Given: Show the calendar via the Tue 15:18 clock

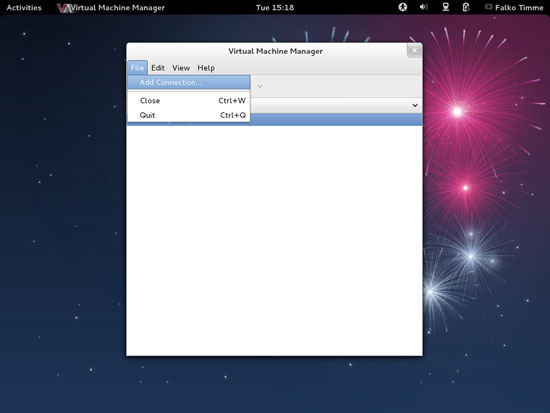Looking at the screenshot, I should tap(275, 7).
